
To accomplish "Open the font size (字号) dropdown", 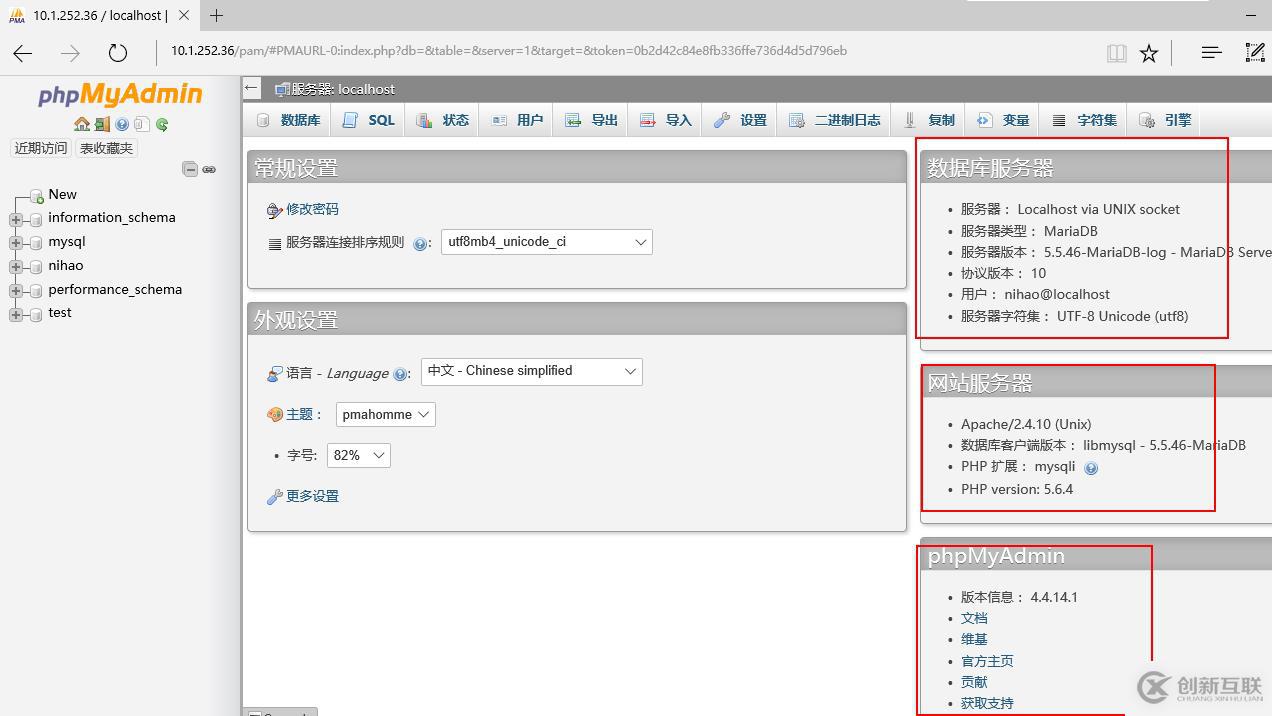I will [358, 455].
